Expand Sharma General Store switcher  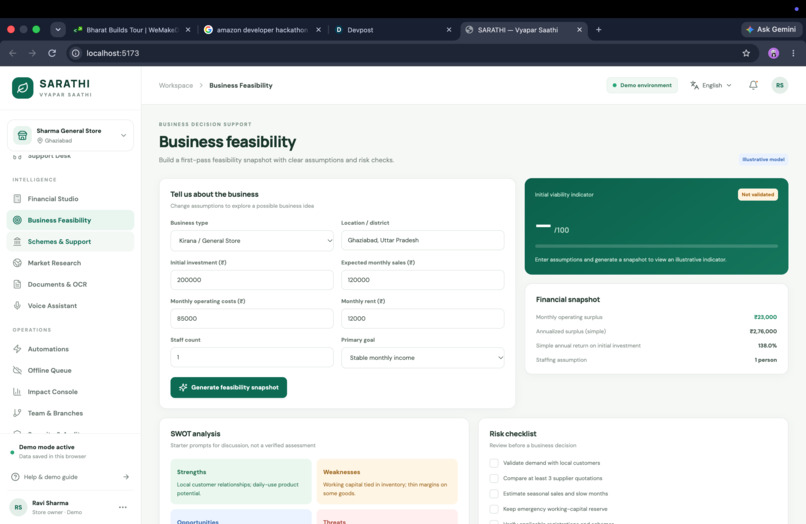70,135
